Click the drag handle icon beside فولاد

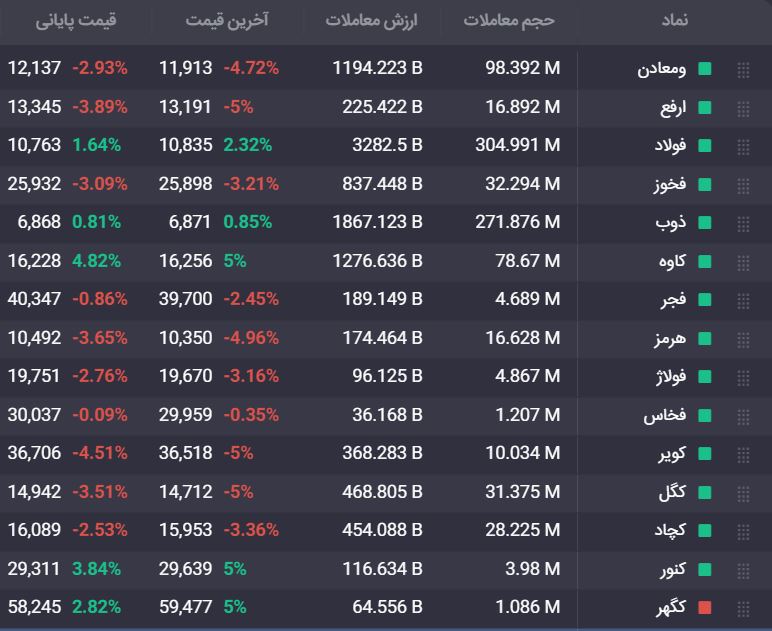[743, 147]
